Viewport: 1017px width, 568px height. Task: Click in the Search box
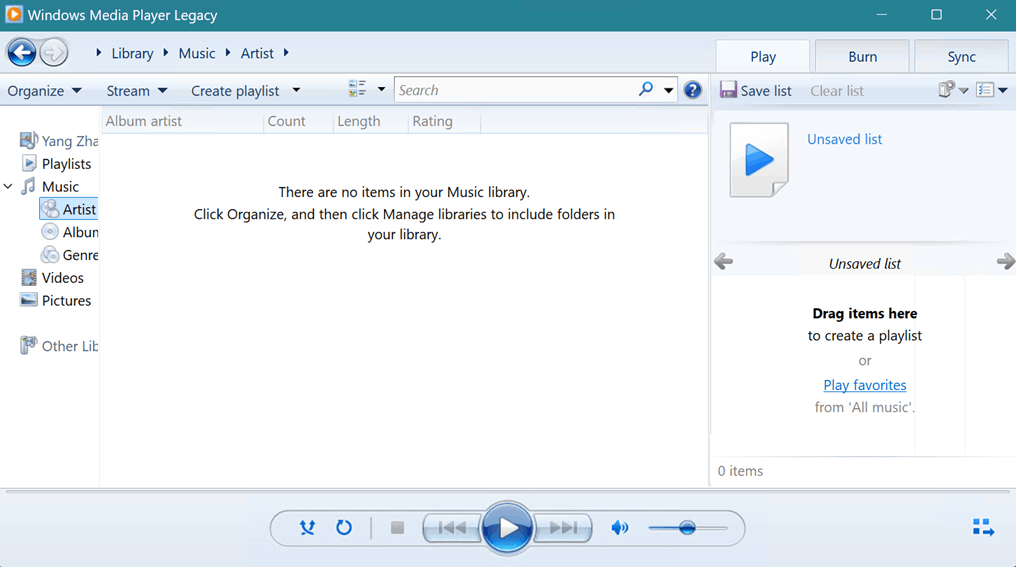516,89
